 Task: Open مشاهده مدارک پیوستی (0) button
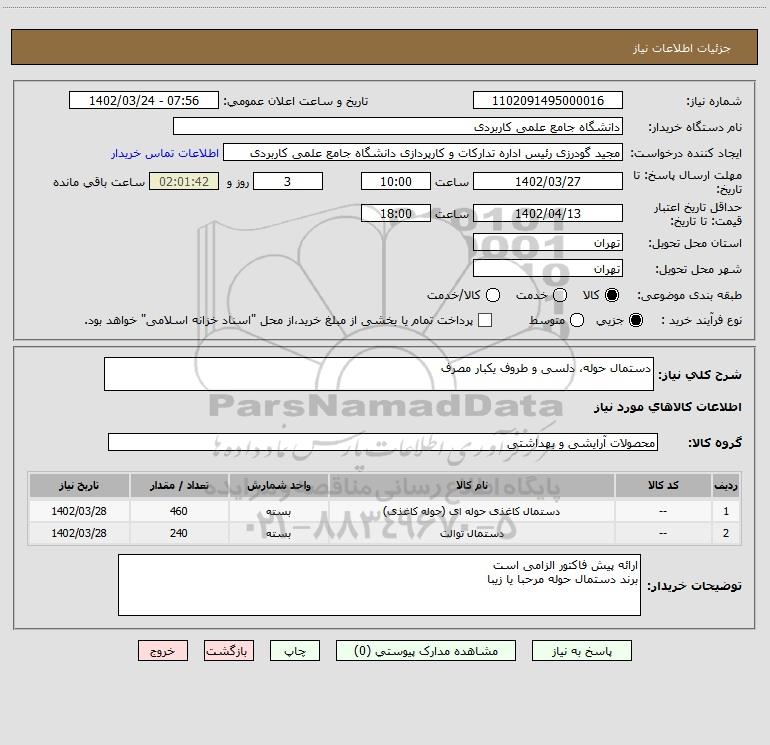[x=426, y=651]
